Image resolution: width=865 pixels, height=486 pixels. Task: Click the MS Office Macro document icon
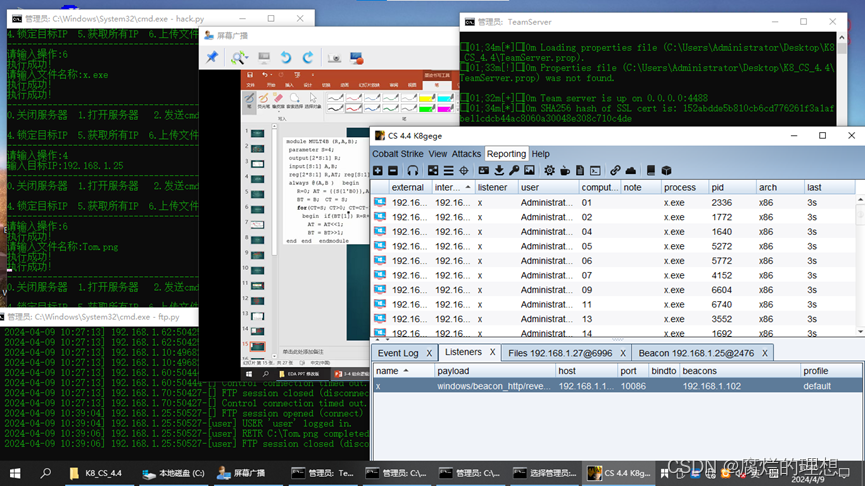(x=580, y=170)
